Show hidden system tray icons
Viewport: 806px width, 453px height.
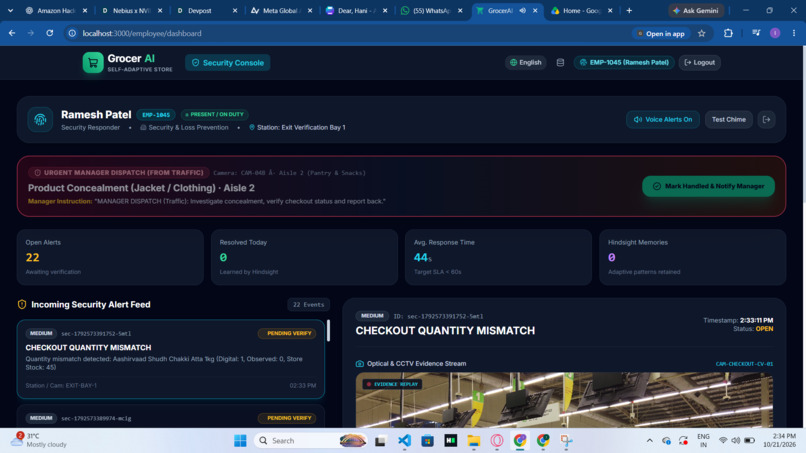pyautogui.click(x=650, y=441)
